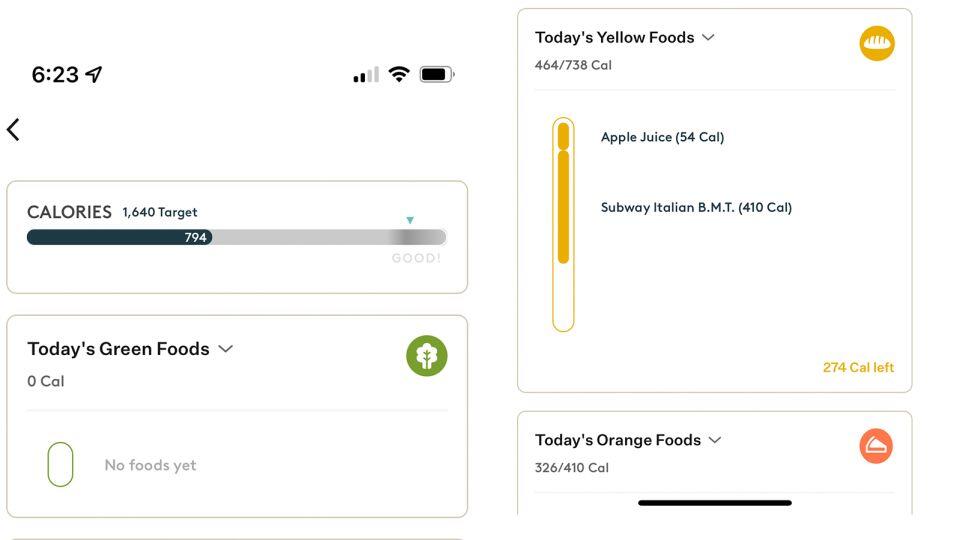
Task: Open the Subway Italian B.M.T. entry
Action: click(696, 208)
